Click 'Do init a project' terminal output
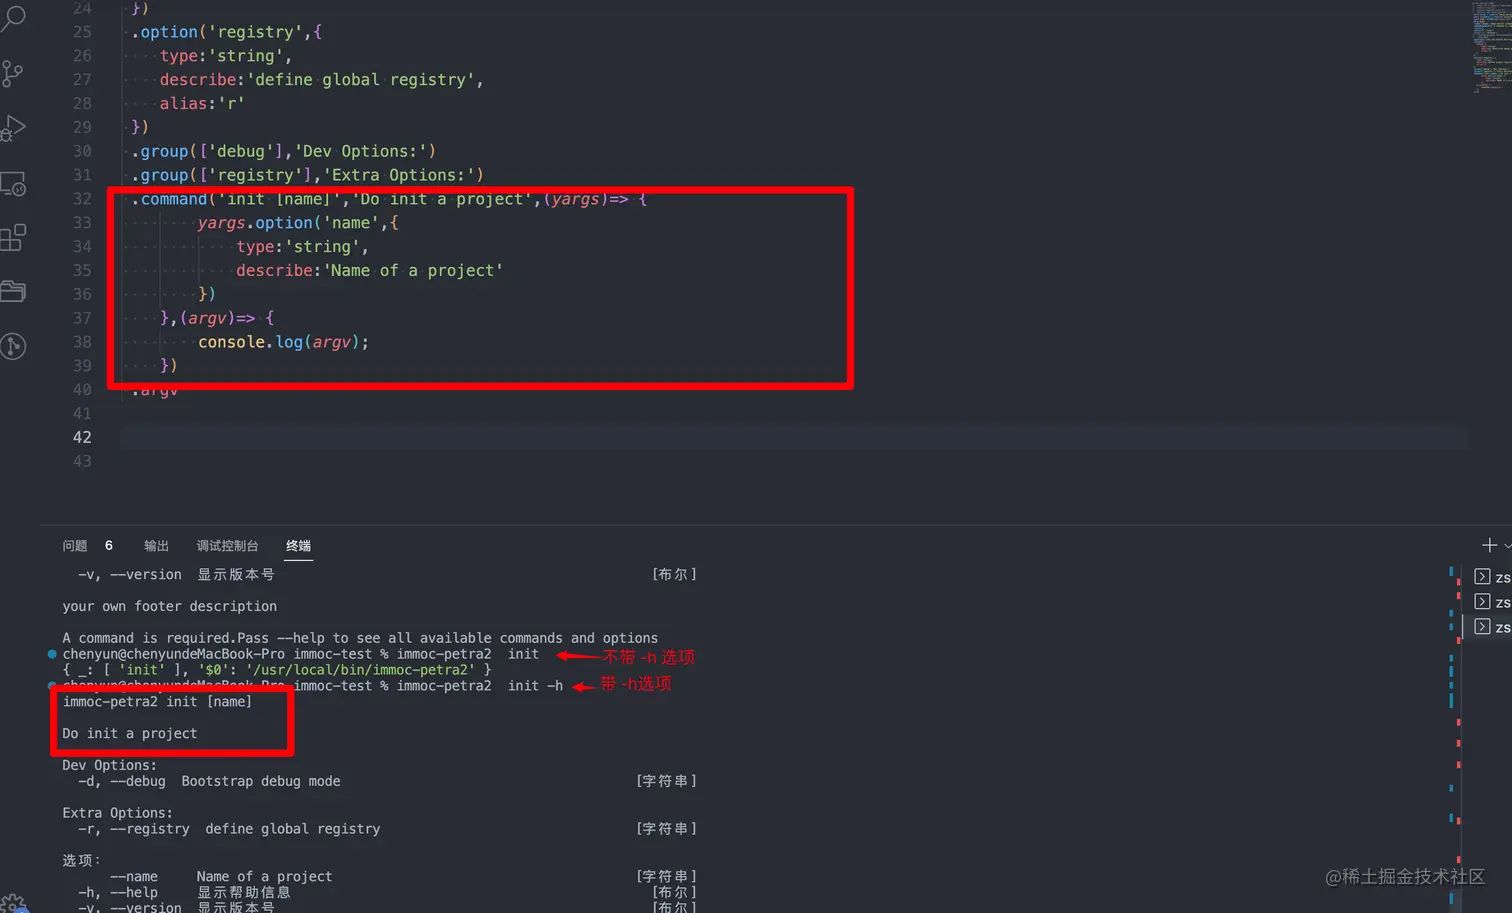The height and width of the screenshot is (913, 1512). click(x=130, y=734)
